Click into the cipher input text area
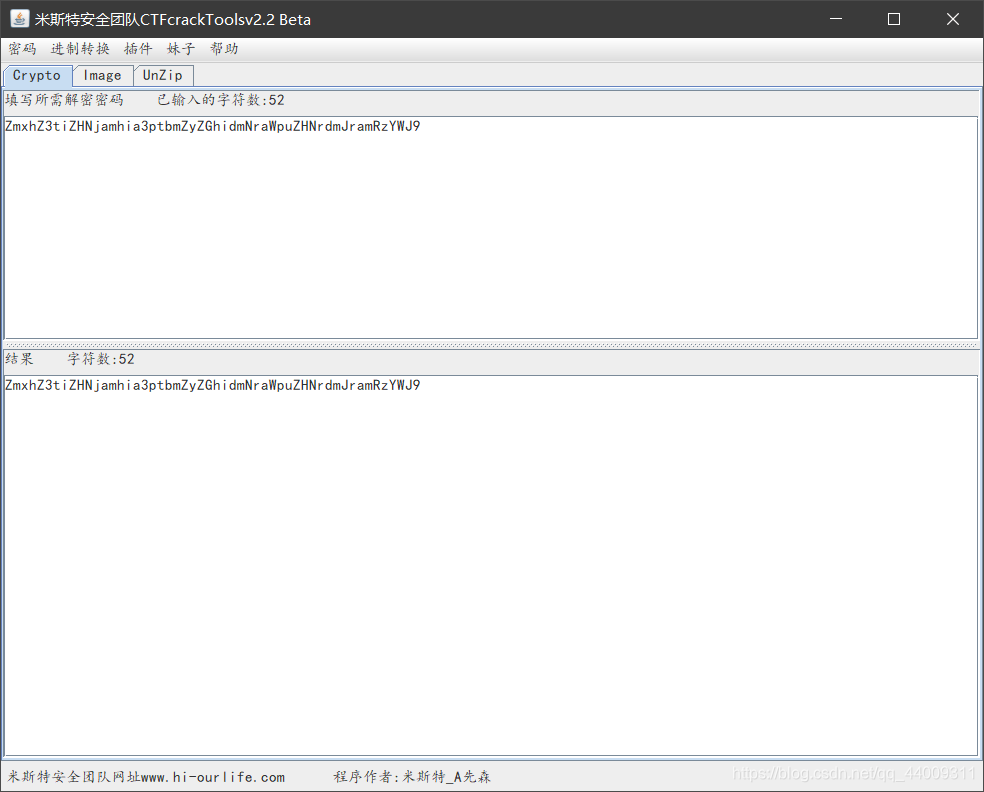Image resolution: width=984 pixels, height=792 pixels. tap(491, 227)
